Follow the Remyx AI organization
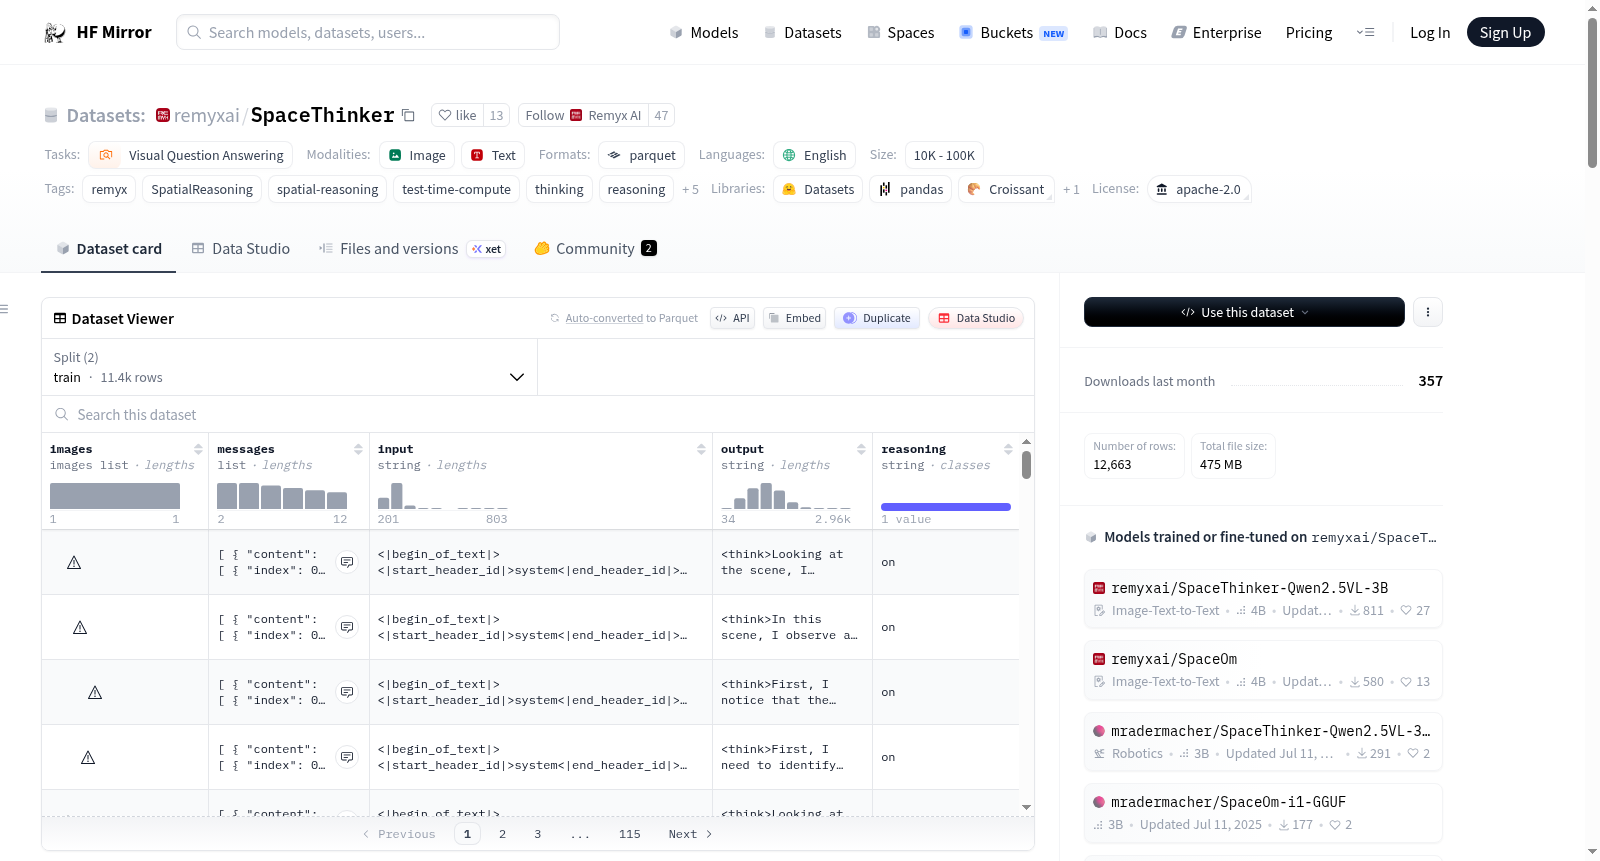 click(583, 115)
